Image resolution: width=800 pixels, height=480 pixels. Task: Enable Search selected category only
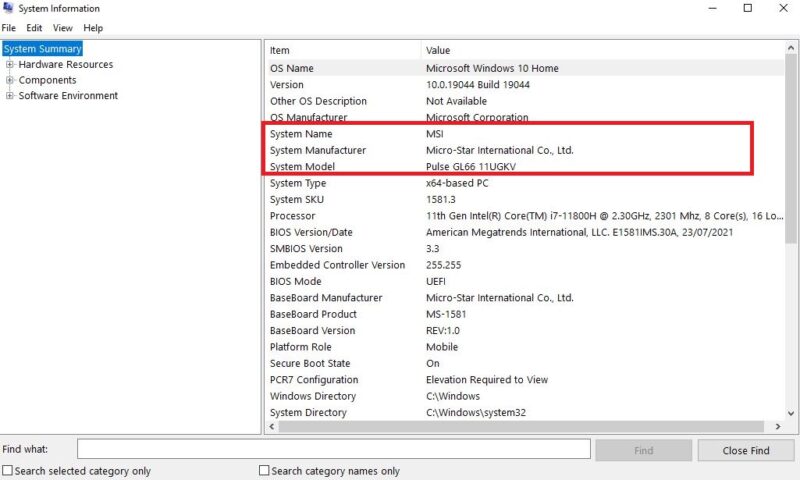pyautogui.click(x=8, y=470)
